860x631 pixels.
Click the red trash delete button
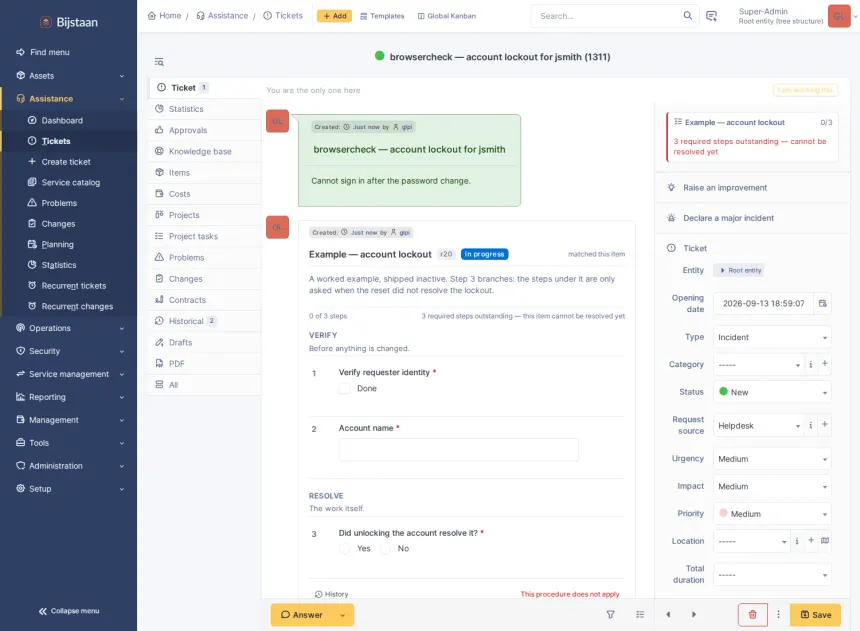click(752, 615)
